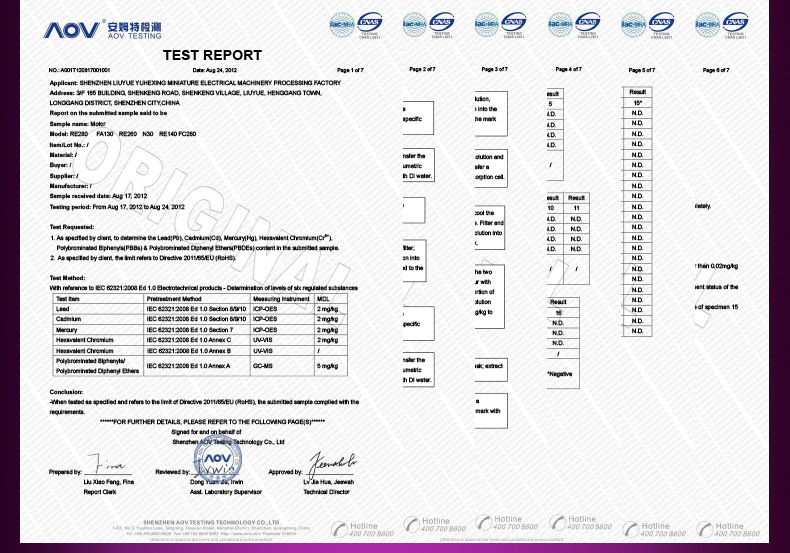Click the 'Sample name: Motor' line
790x553 pixels.
click(78, 124)
